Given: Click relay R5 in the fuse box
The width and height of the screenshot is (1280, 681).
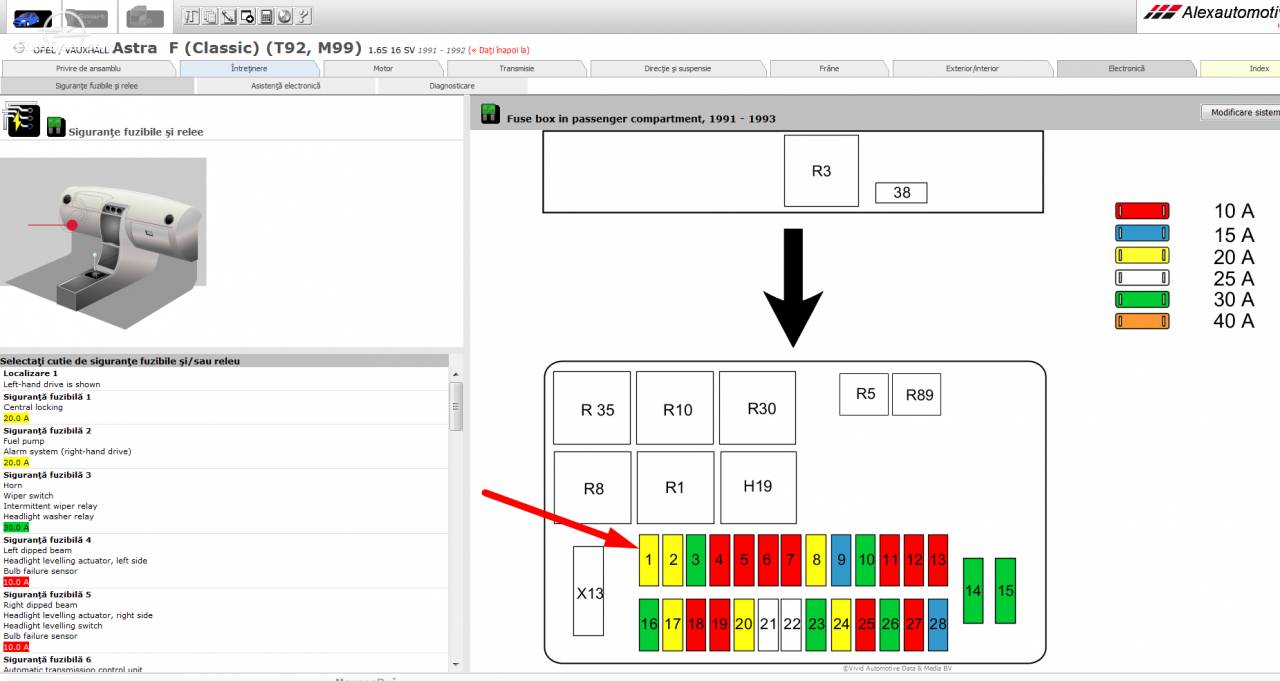Looking at the screenshot, I should point(864,394).
